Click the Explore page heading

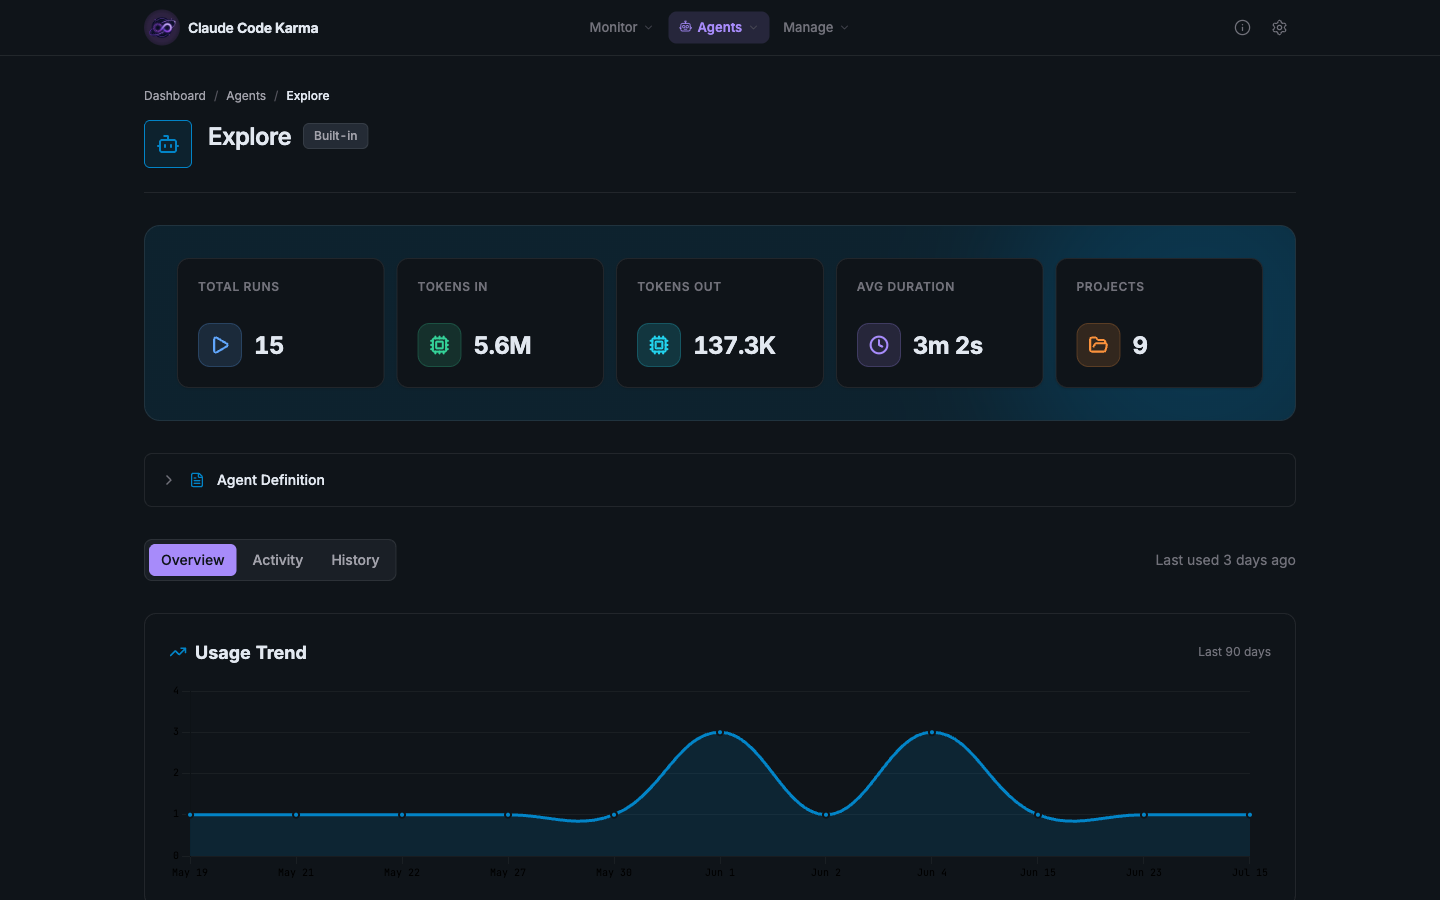click(x=250, y=136)
